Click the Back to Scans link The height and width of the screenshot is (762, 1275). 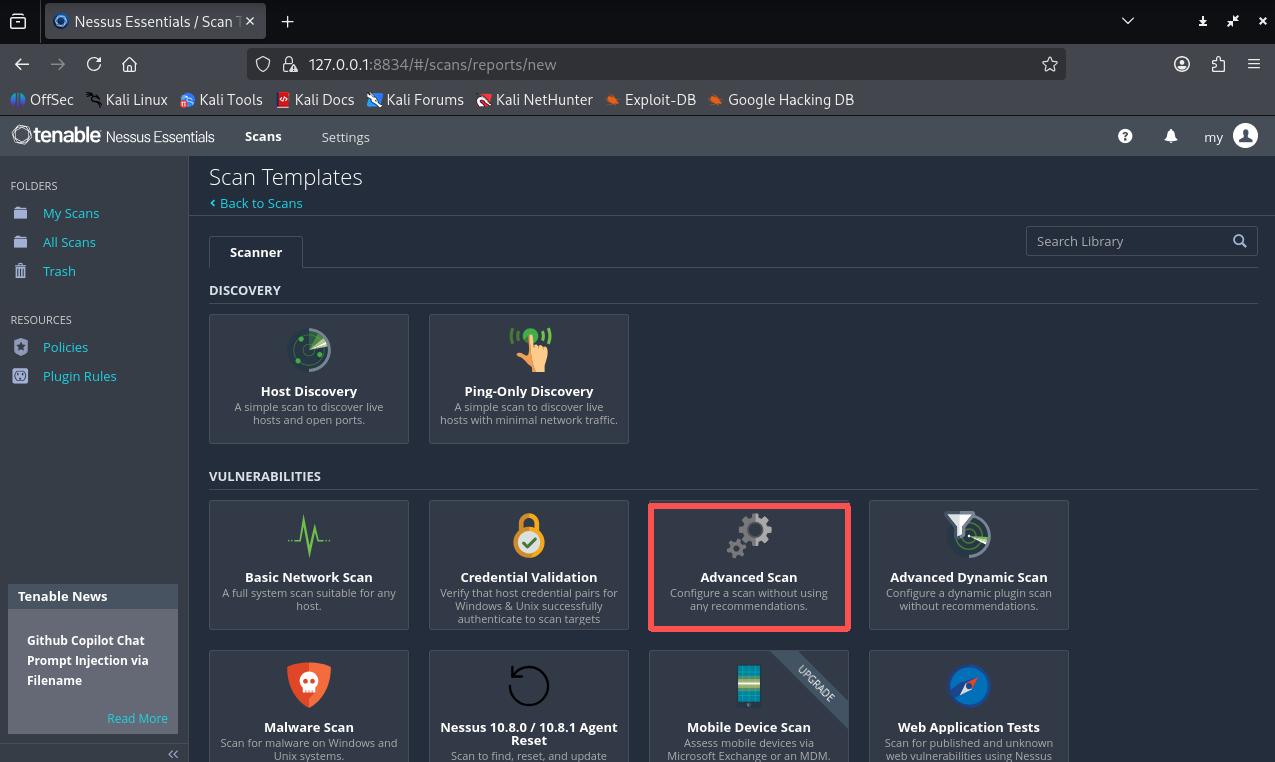(x=256, y=203)
